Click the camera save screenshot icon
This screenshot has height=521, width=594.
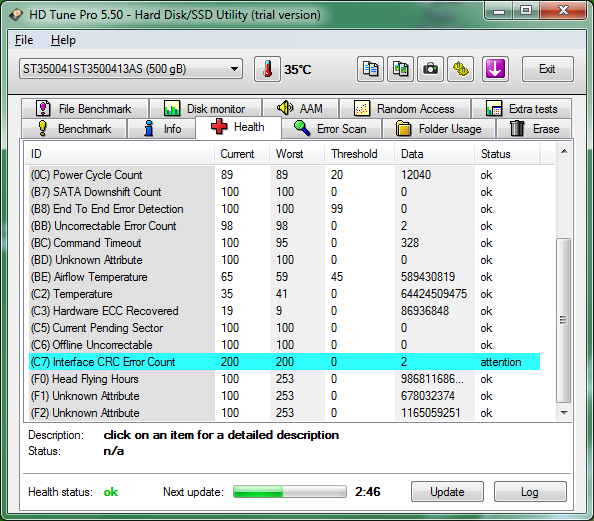pos(430,69)
